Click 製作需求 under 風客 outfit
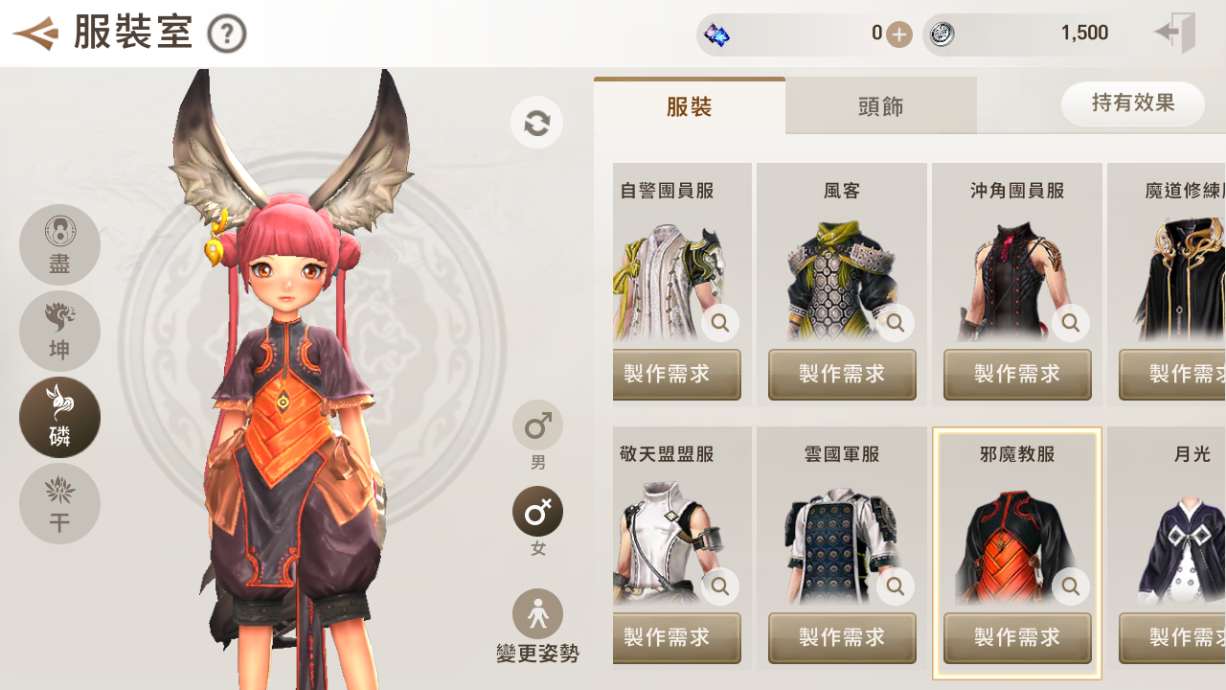This screenshot has width=1226, height=690. (842, 375)
